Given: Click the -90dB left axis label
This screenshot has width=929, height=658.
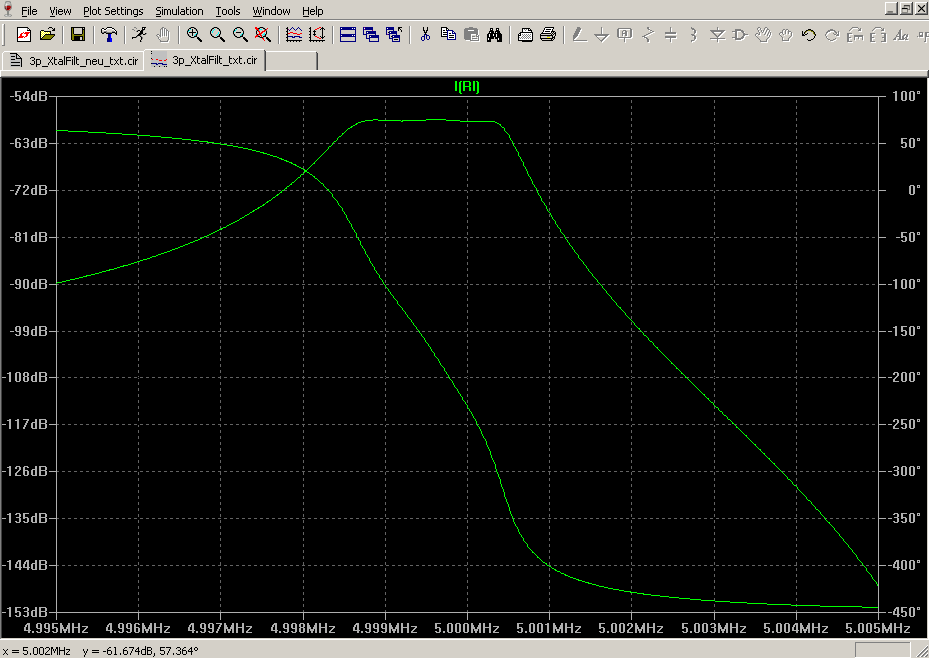Looking at the screenshot, I should [28, 284].
